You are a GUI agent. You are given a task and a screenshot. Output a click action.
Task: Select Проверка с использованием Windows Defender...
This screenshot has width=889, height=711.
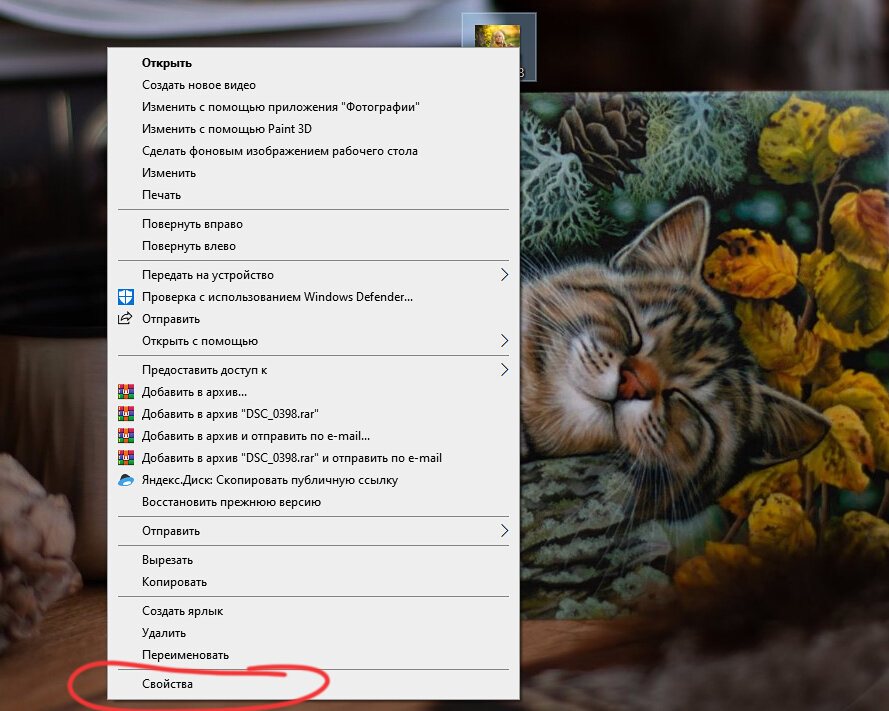313,297
